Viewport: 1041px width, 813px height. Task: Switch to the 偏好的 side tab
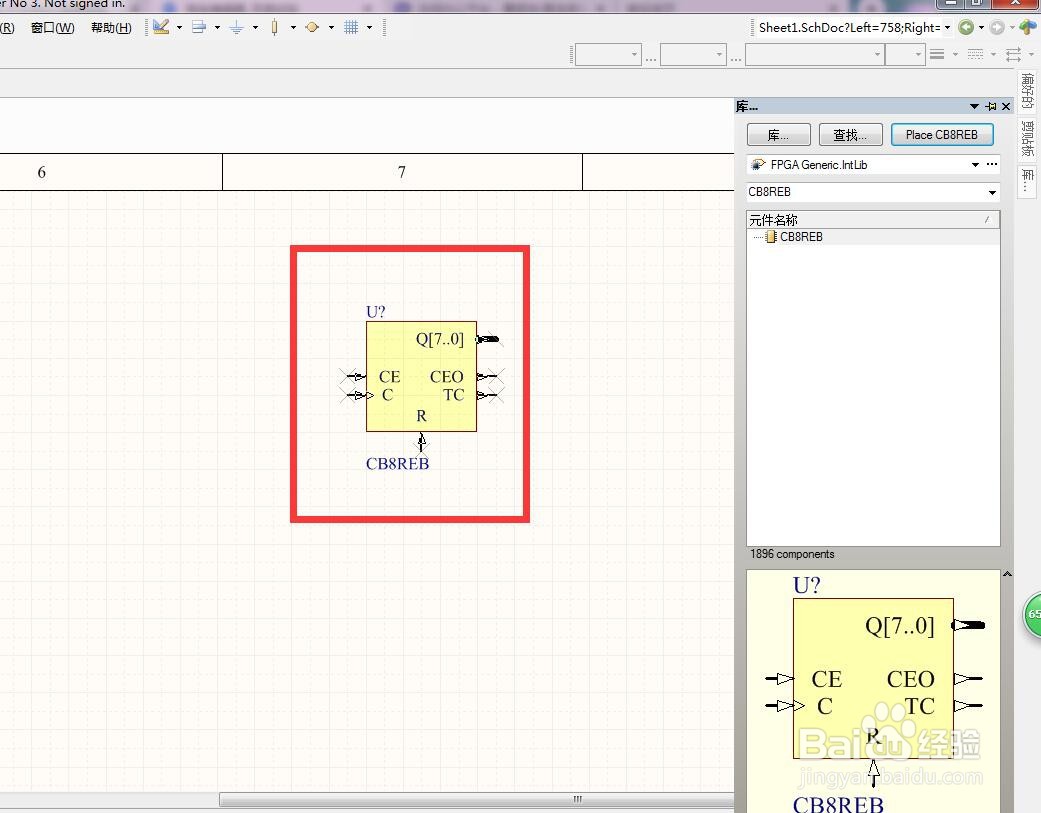[1027, 90]
